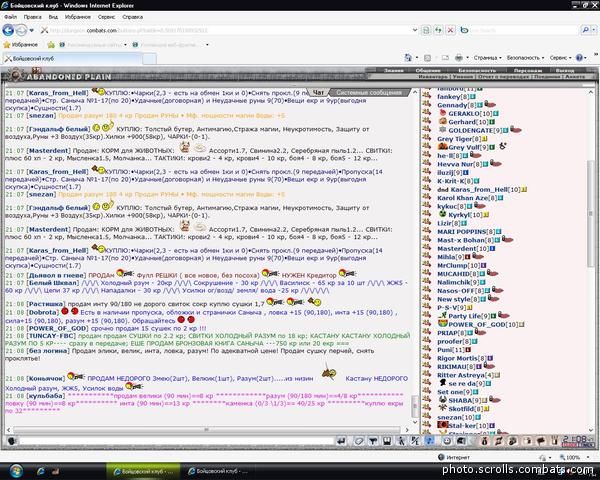This screenshot has width=600, height=480.
Task: Click the private message icon next to Masterdent
Action: click(427, 248)
